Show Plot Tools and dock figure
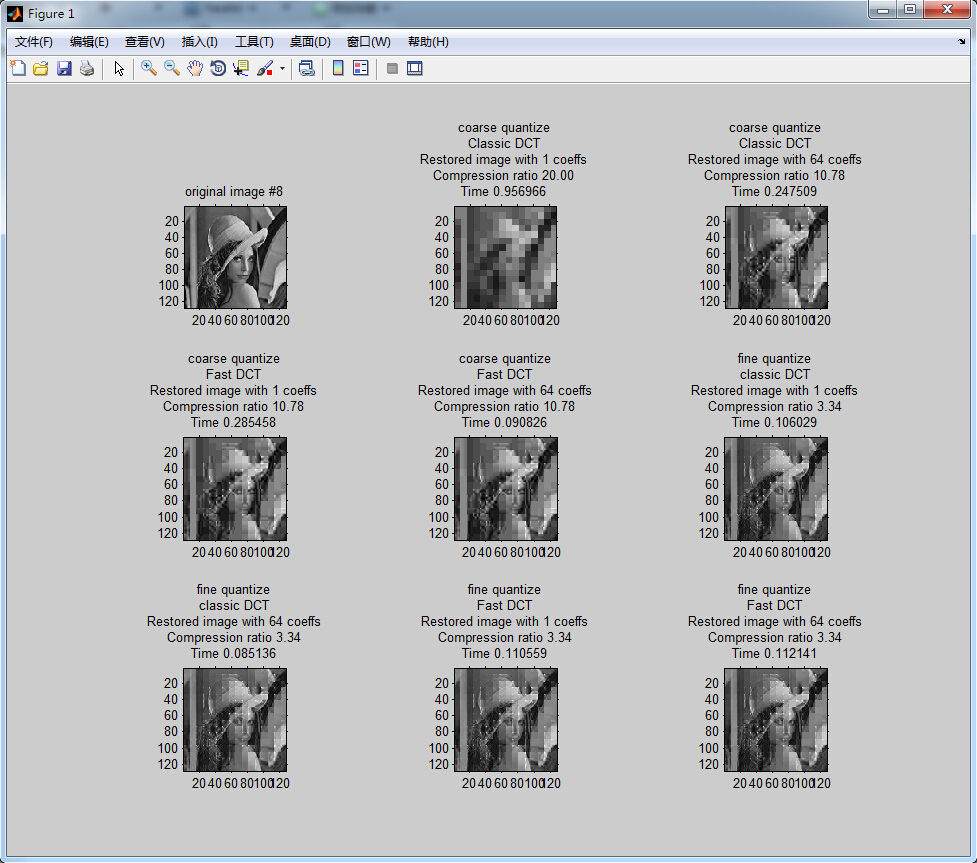This screenshot has height=863, width=977. pyautogui.click(x=414, y=69)
